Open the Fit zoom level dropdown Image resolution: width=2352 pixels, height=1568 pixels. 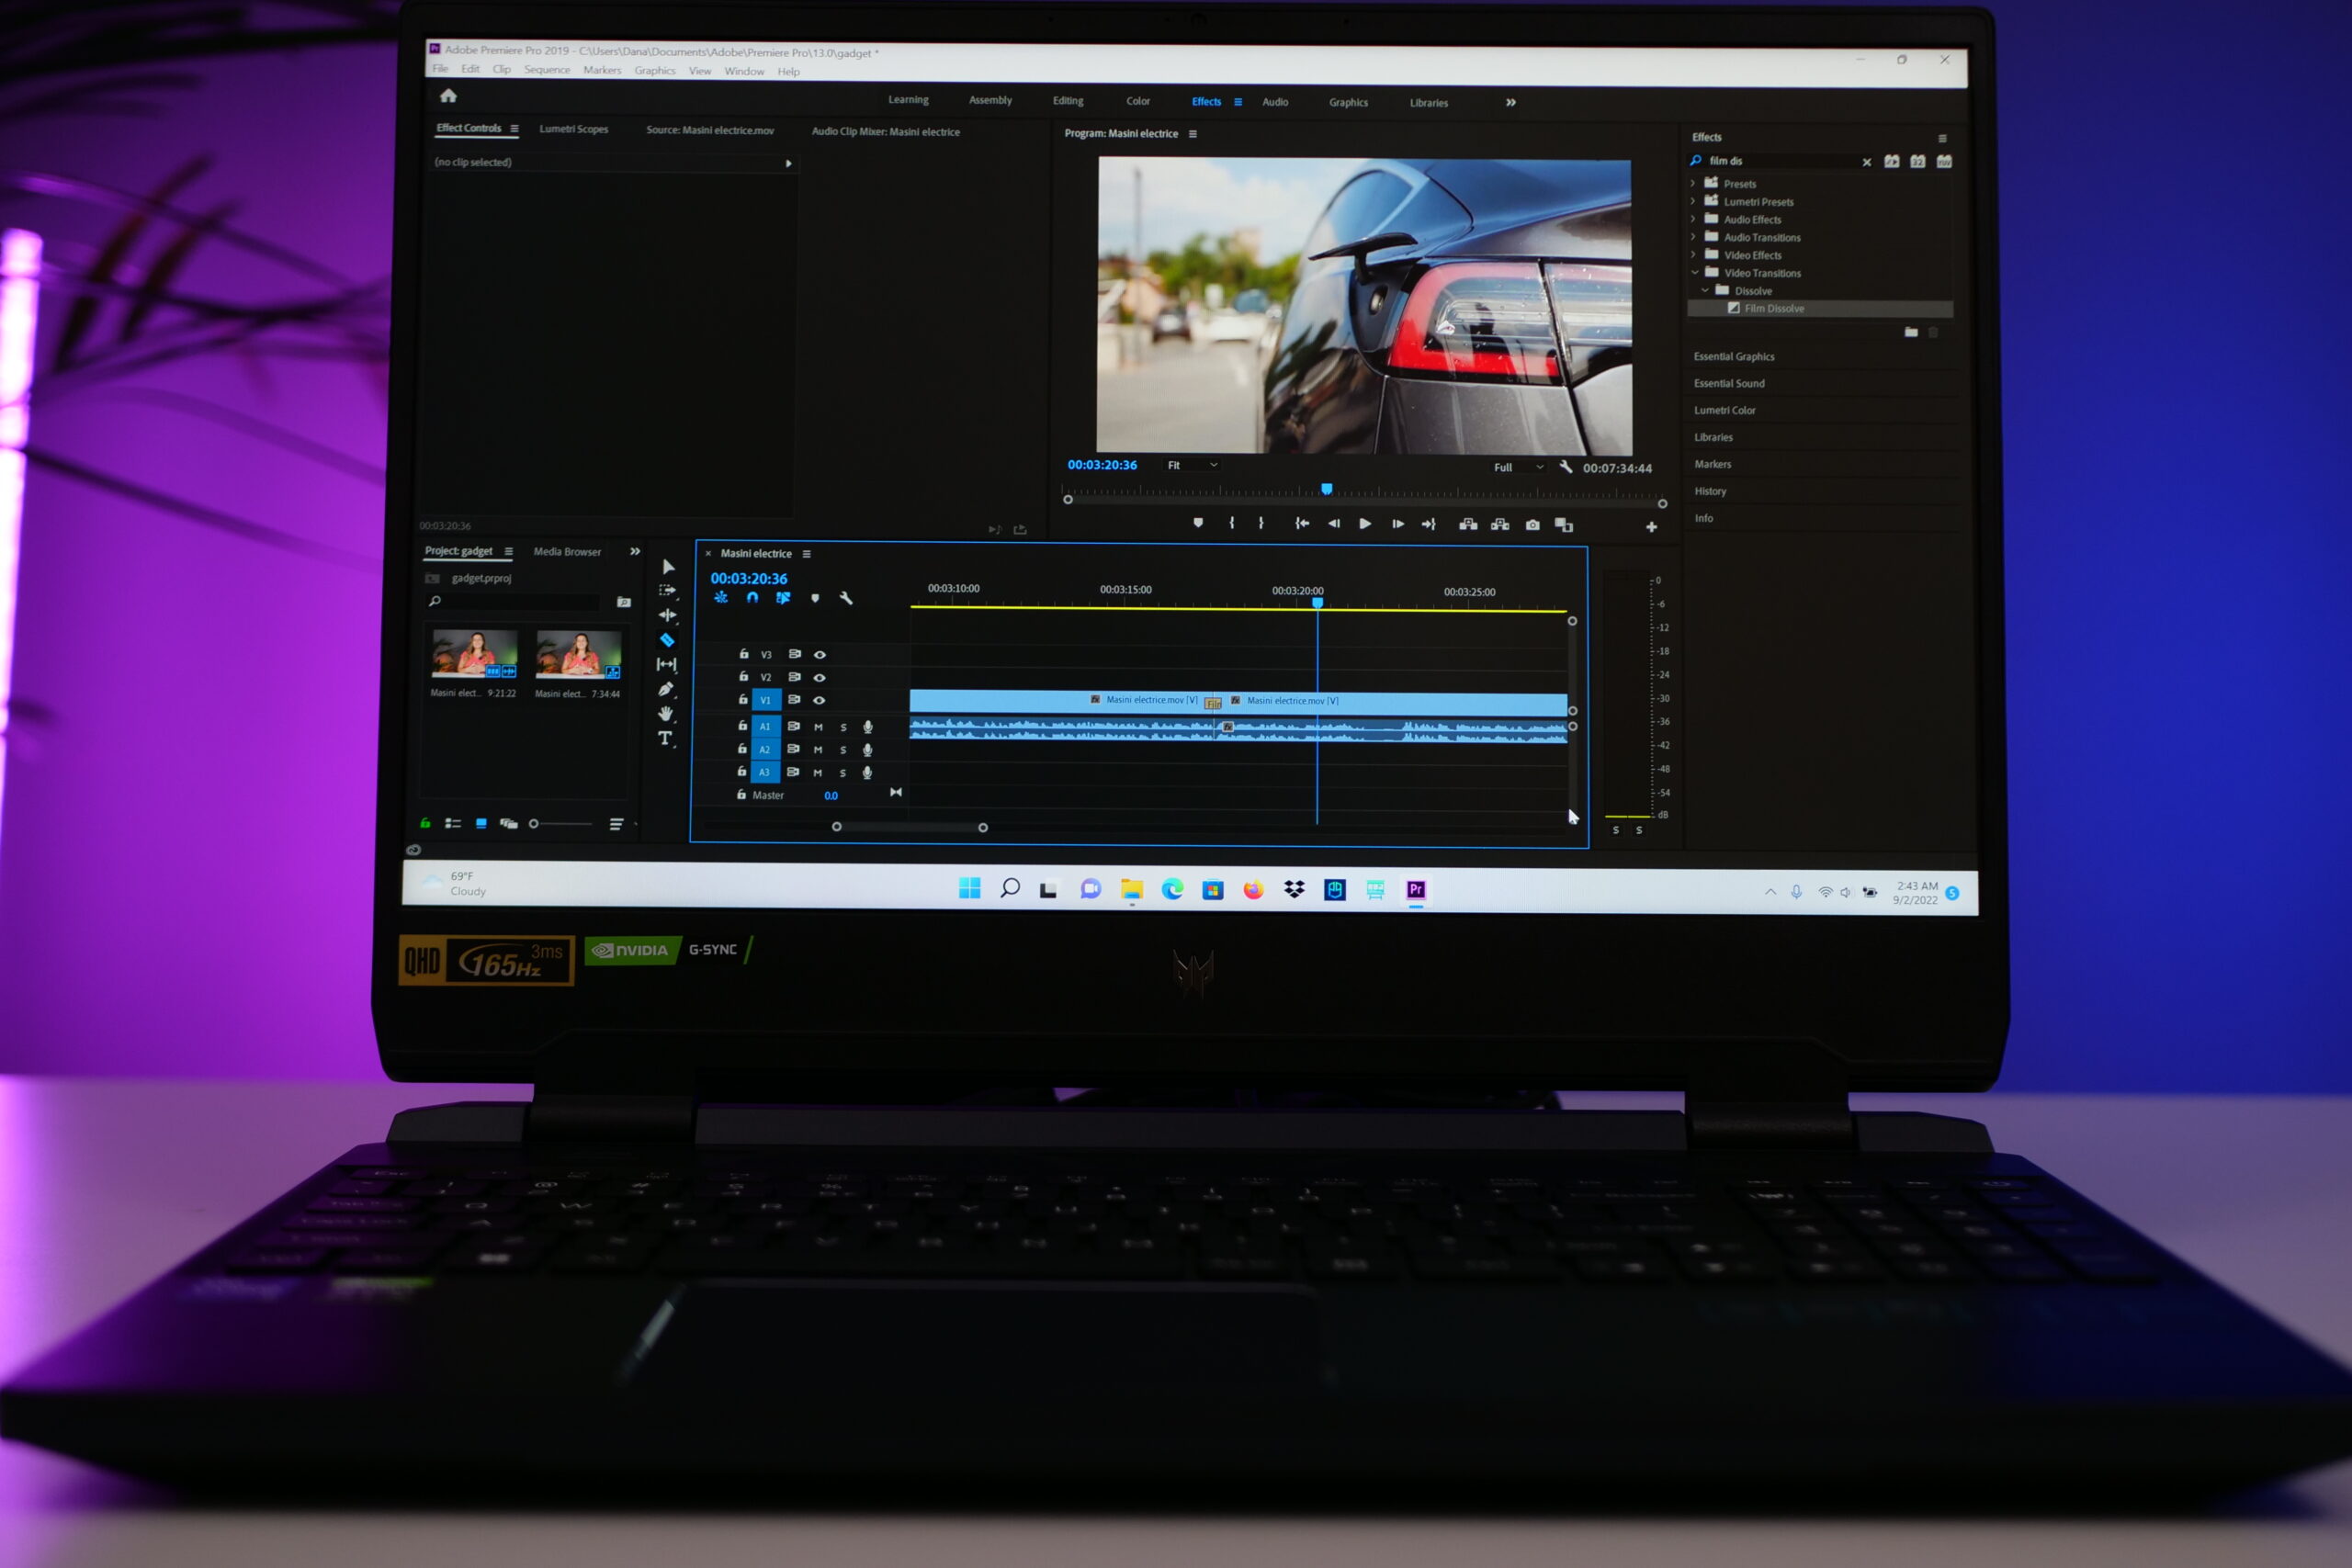click(x=1192, y=465)
